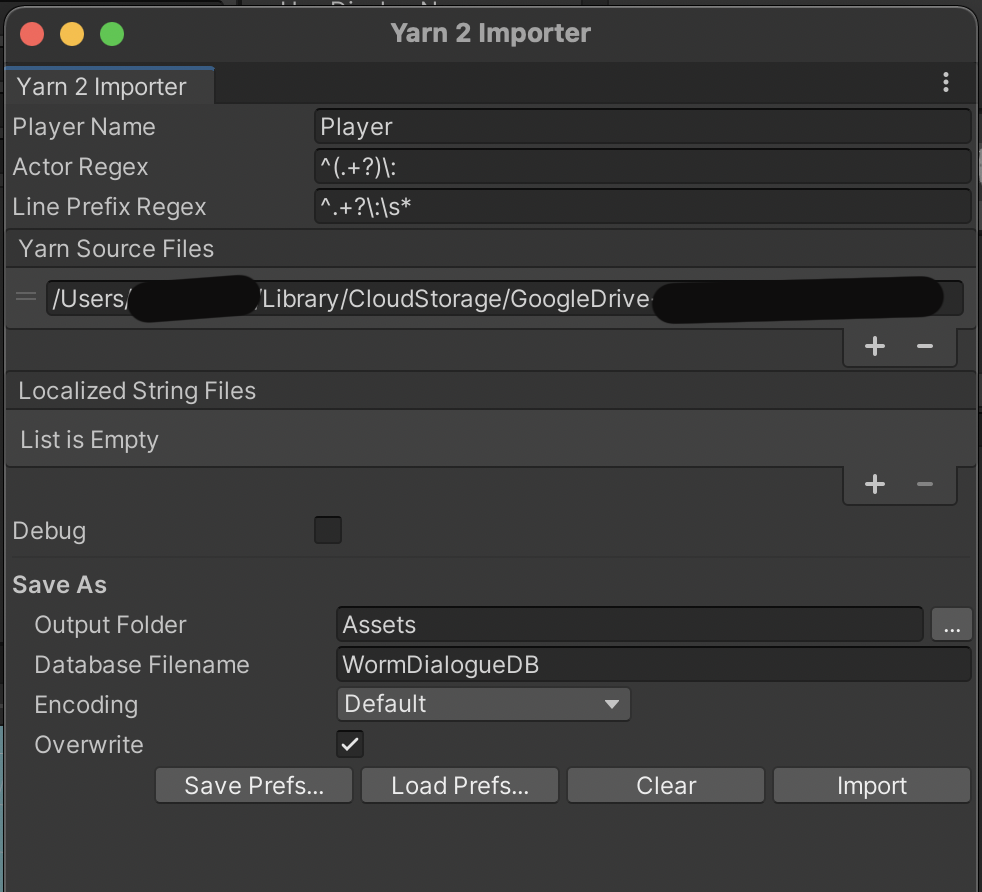Edit the Line Prefix Regex field
This screenshot has width=982, height=892.
coord(643,207)
